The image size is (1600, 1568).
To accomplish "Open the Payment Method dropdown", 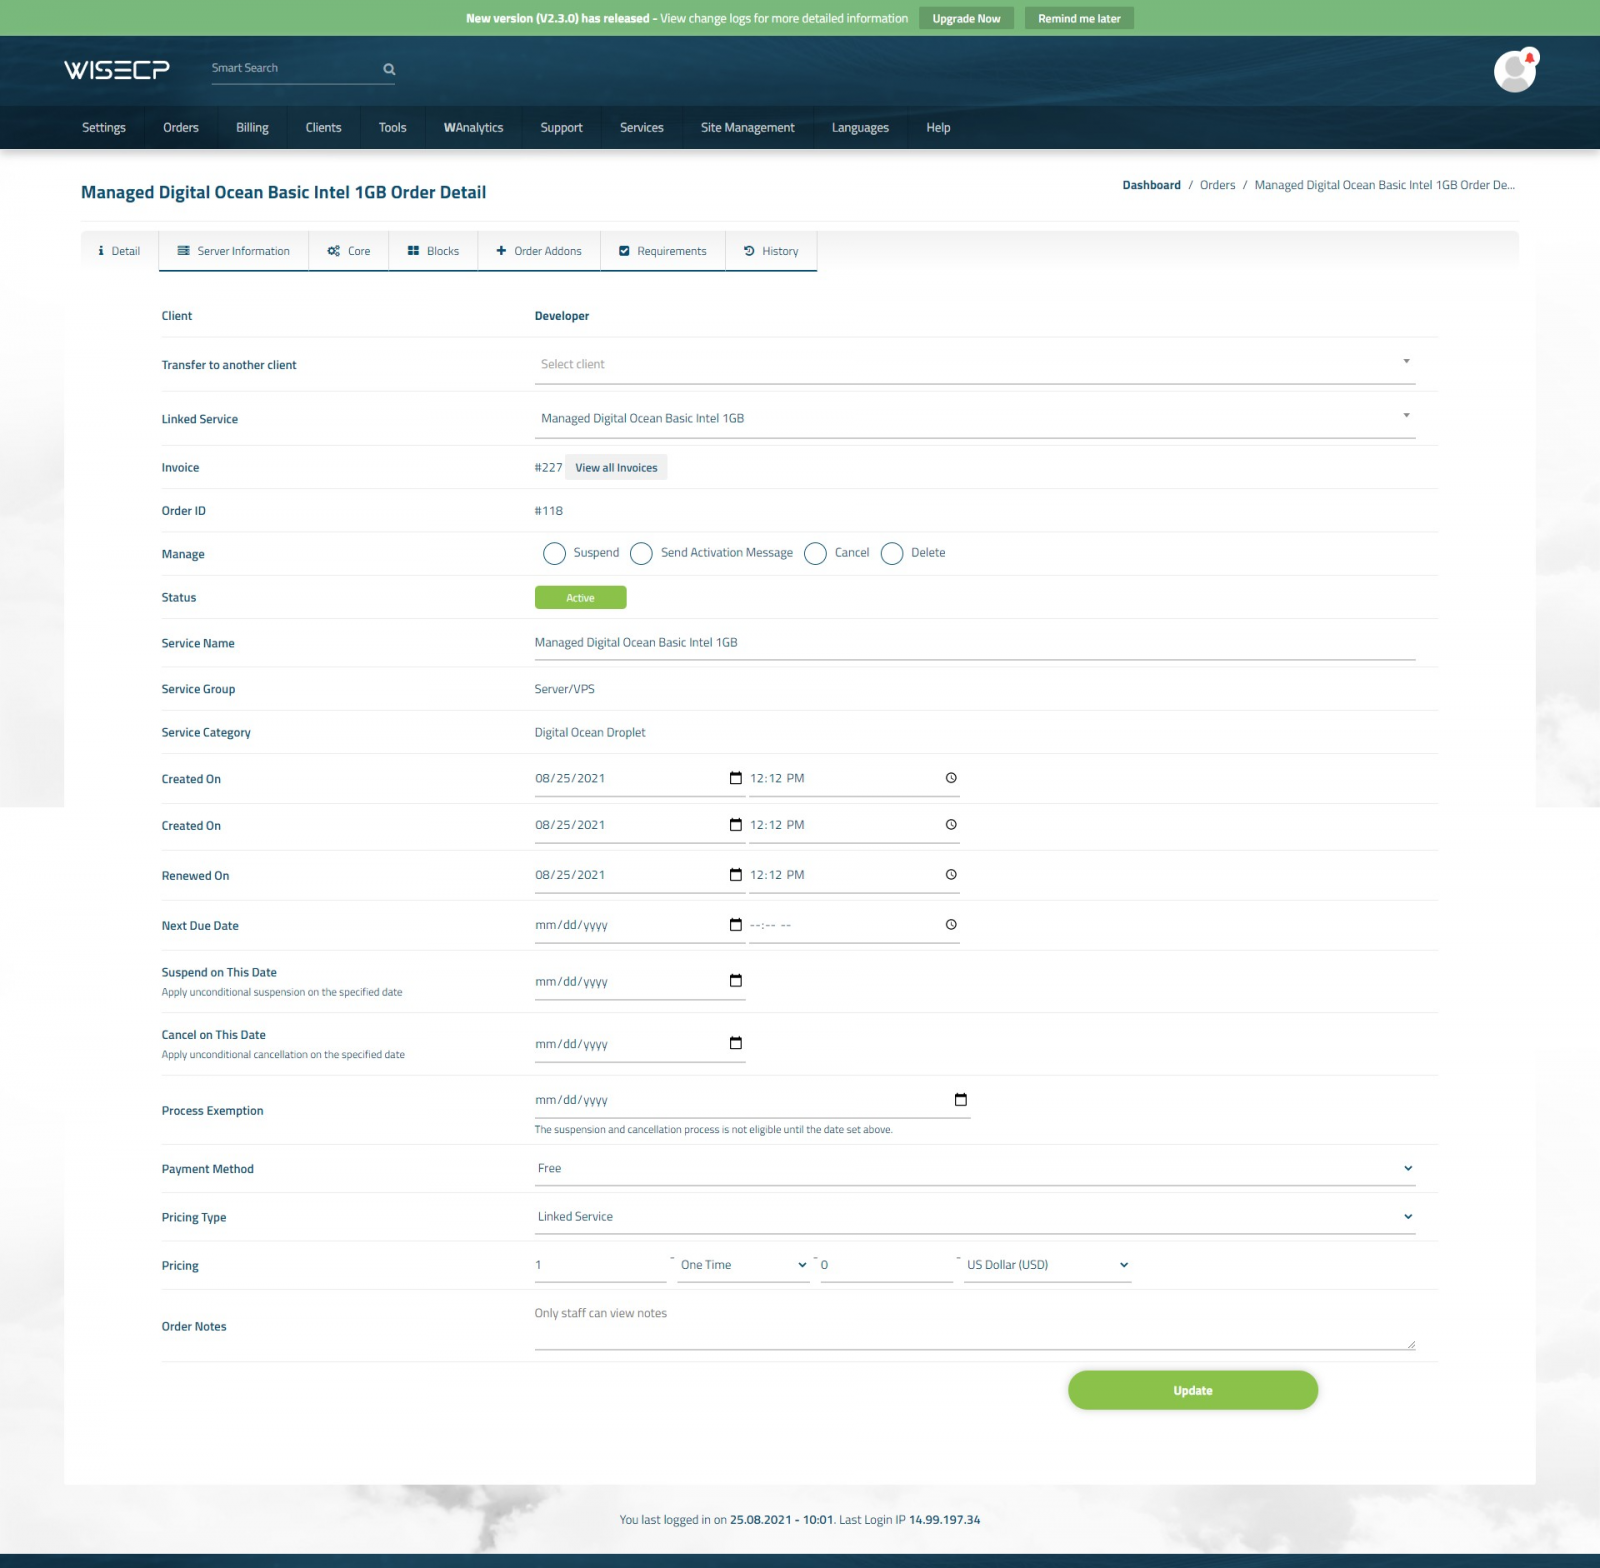I will coord(975,1168).
